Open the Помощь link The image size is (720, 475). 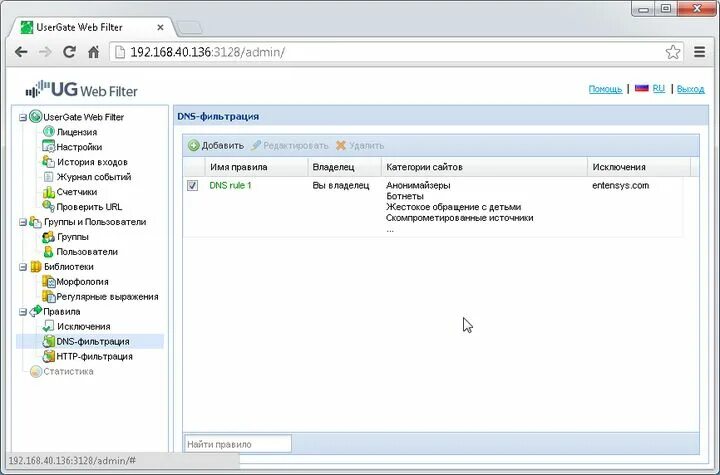click(605, 89)
